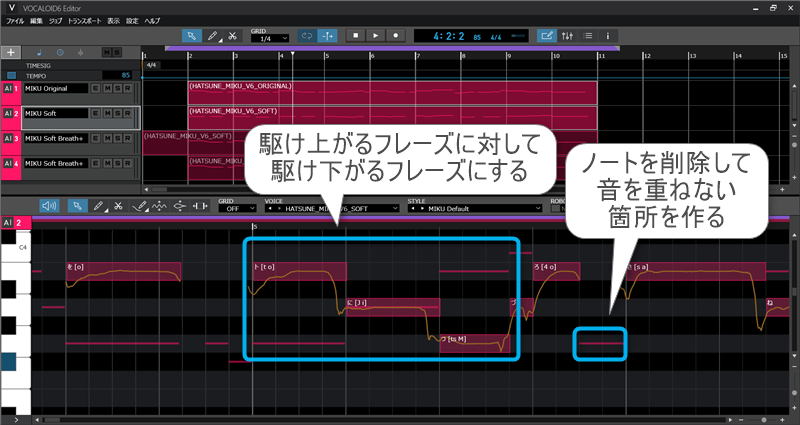
Task: Mute track 3 MIKU Soft Breath+
Action: [x=107, y=138]
